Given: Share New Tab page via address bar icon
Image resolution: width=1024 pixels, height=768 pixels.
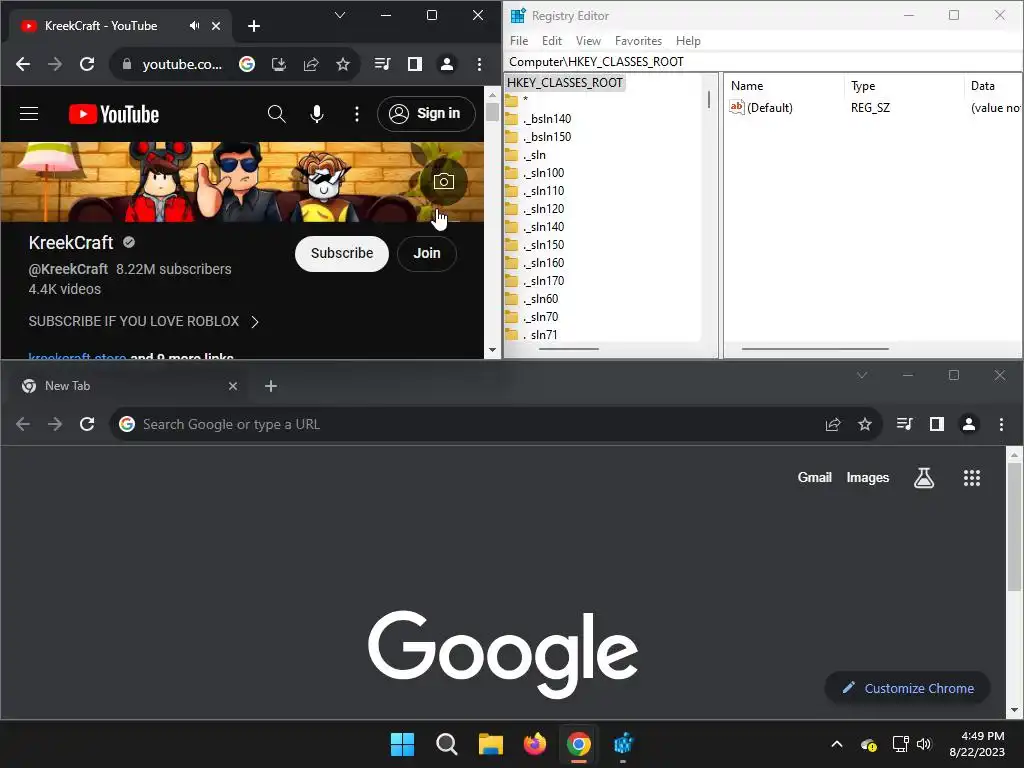Looking at the screenshot, I should (x=833, y=424).
